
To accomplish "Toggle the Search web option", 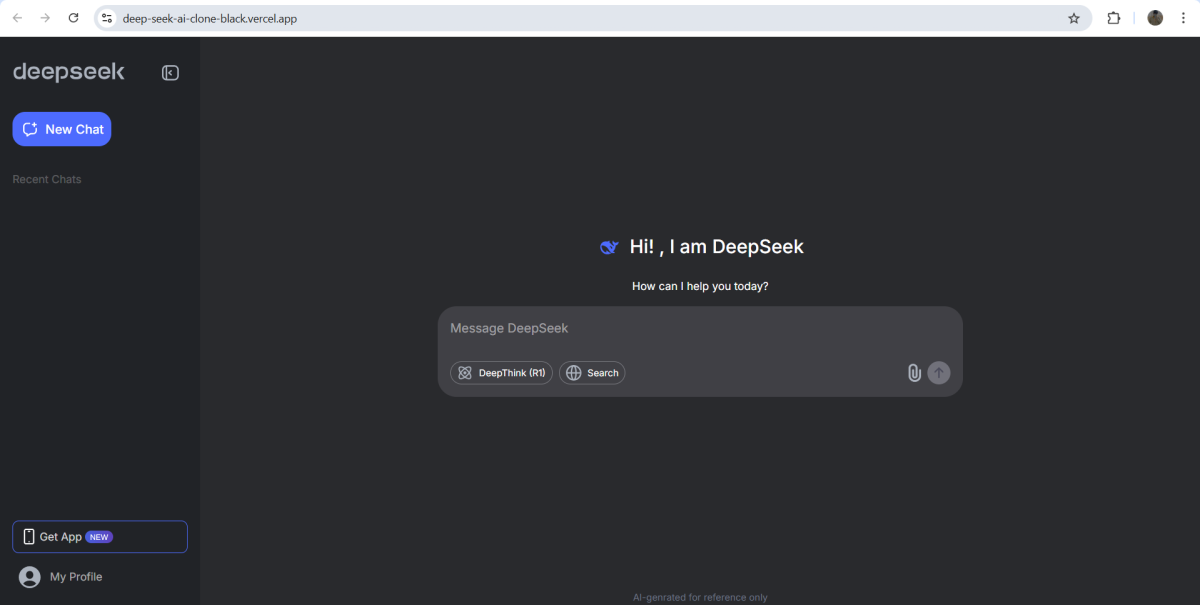I will tap(592, 373).
